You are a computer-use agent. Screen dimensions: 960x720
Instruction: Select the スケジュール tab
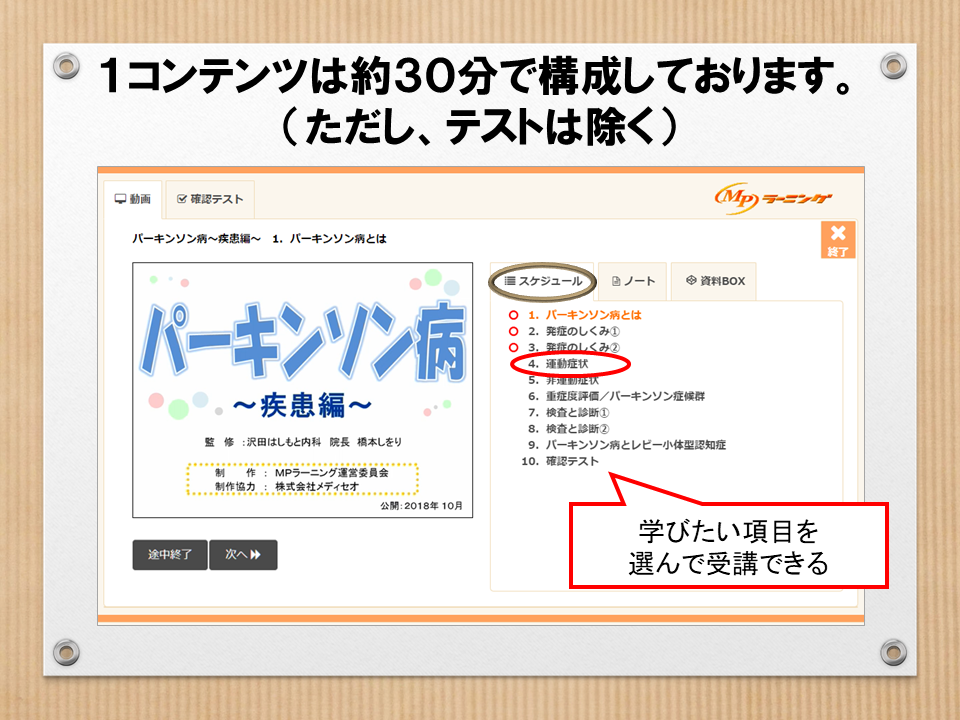coord(543,282)
